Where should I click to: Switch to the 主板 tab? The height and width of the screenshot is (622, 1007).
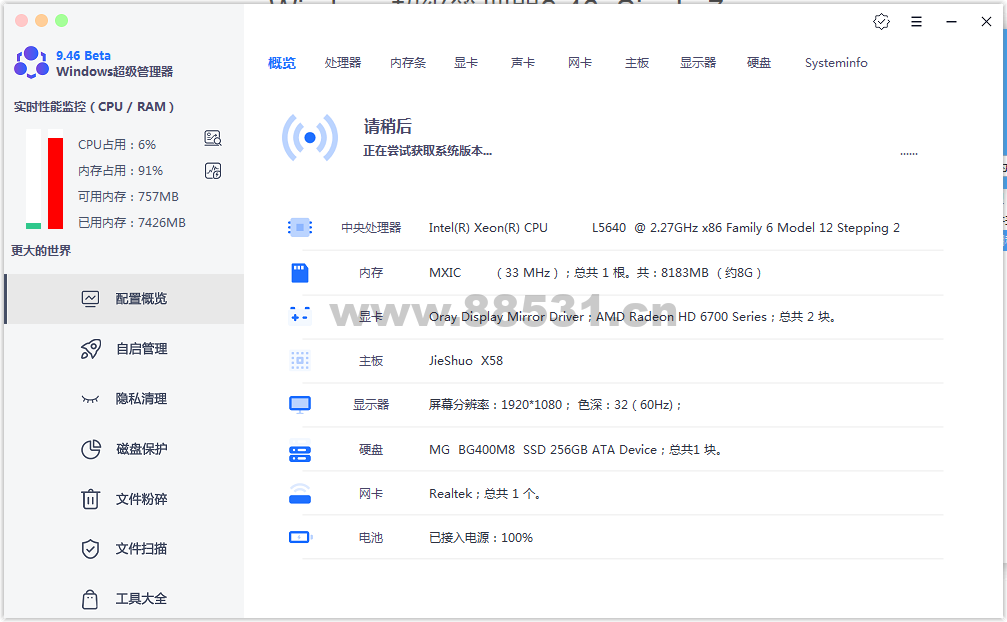click(x=637, y=63)
